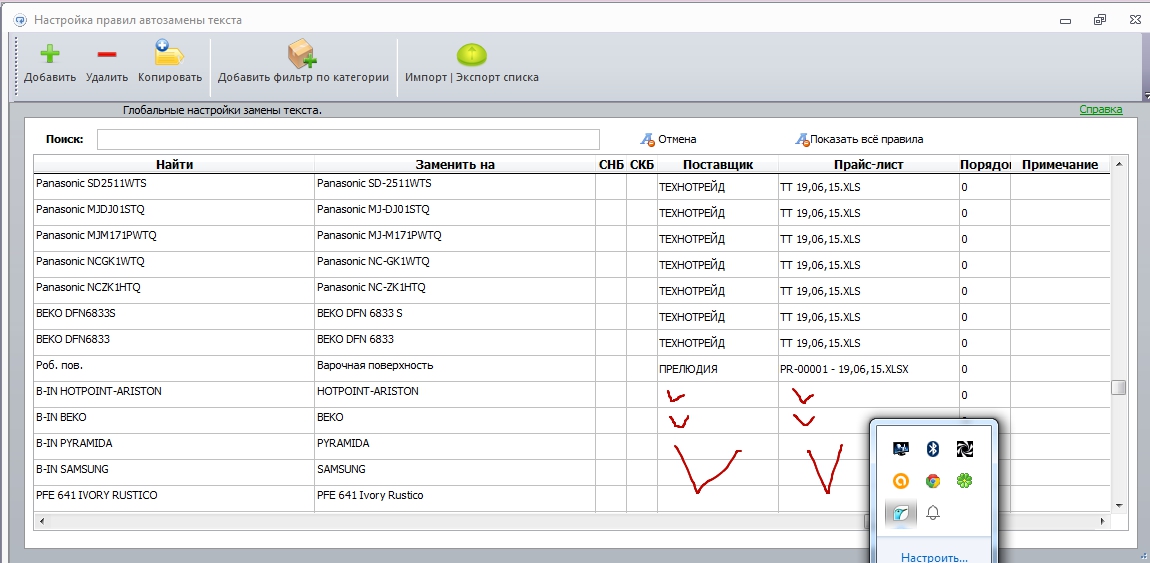This screenshot has width=1150, height=563.
Task: Open the Google Chrome tray icon
Action: [932, 481]
